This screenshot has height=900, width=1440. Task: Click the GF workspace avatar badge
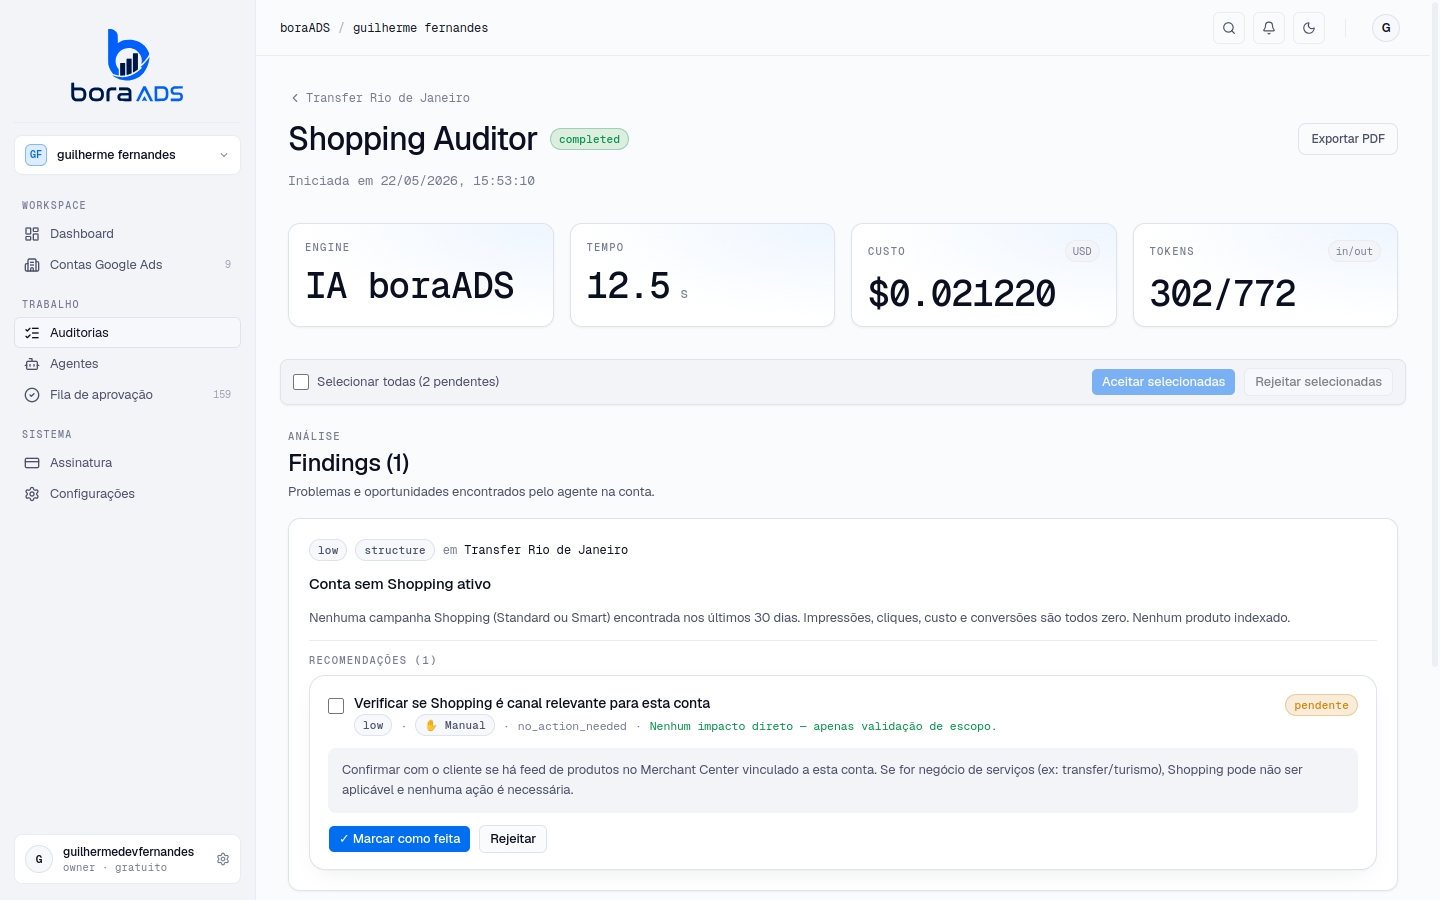[x=36, y=155]
